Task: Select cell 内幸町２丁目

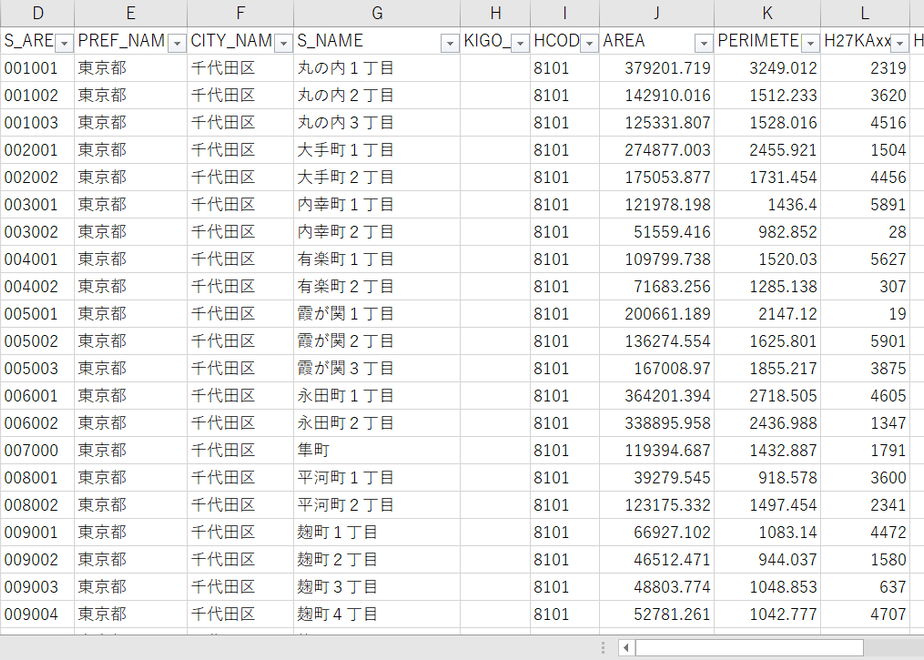Action: pos(377,232)
